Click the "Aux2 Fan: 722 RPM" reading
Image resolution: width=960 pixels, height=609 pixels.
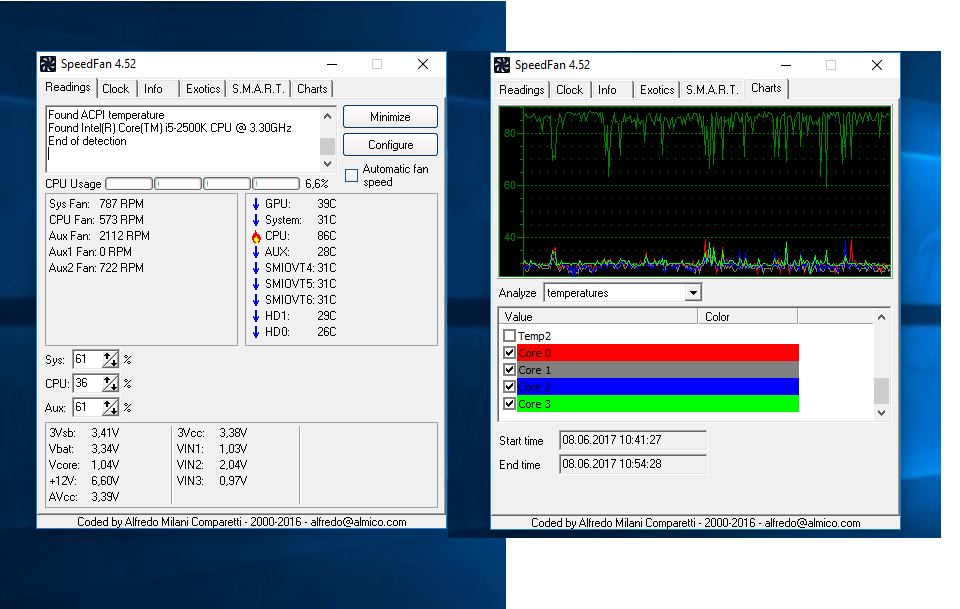tap(96, 268)
